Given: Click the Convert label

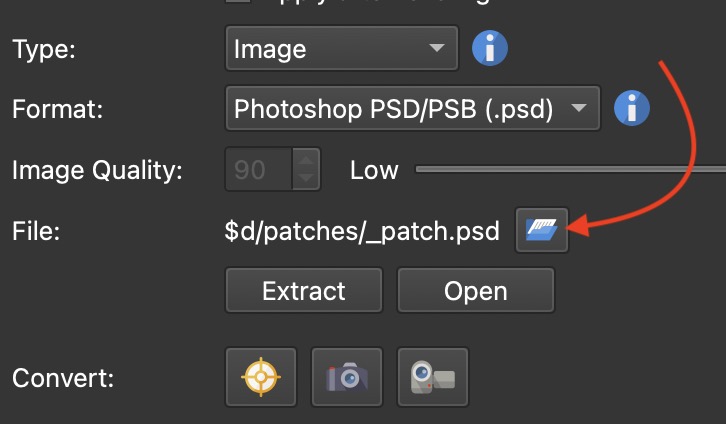Looking at the screenshot, I should [62, 379].
